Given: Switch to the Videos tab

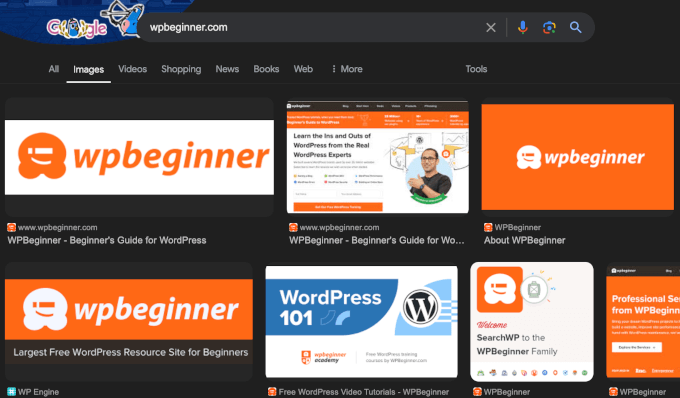Looking at the screenshot, I should click(x=133, y=69).
